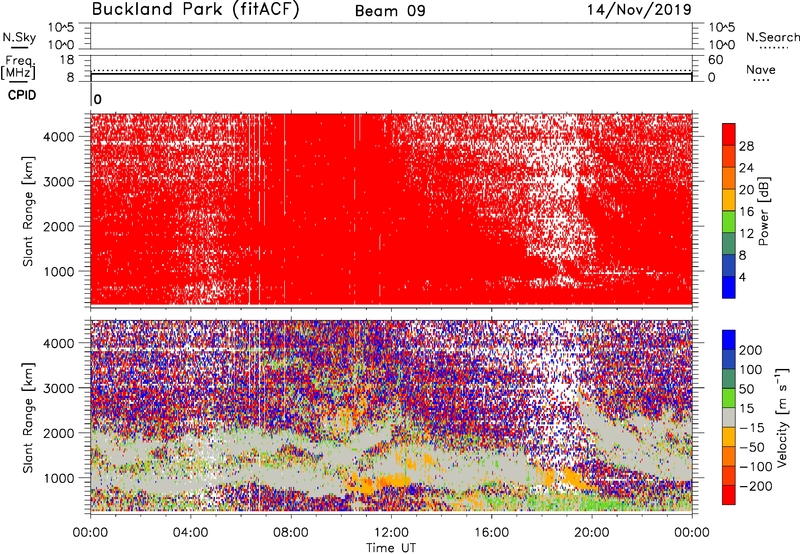800x554 pixels.
Task: Click the '28' label on power colorbar
Action: click(746, 146)
